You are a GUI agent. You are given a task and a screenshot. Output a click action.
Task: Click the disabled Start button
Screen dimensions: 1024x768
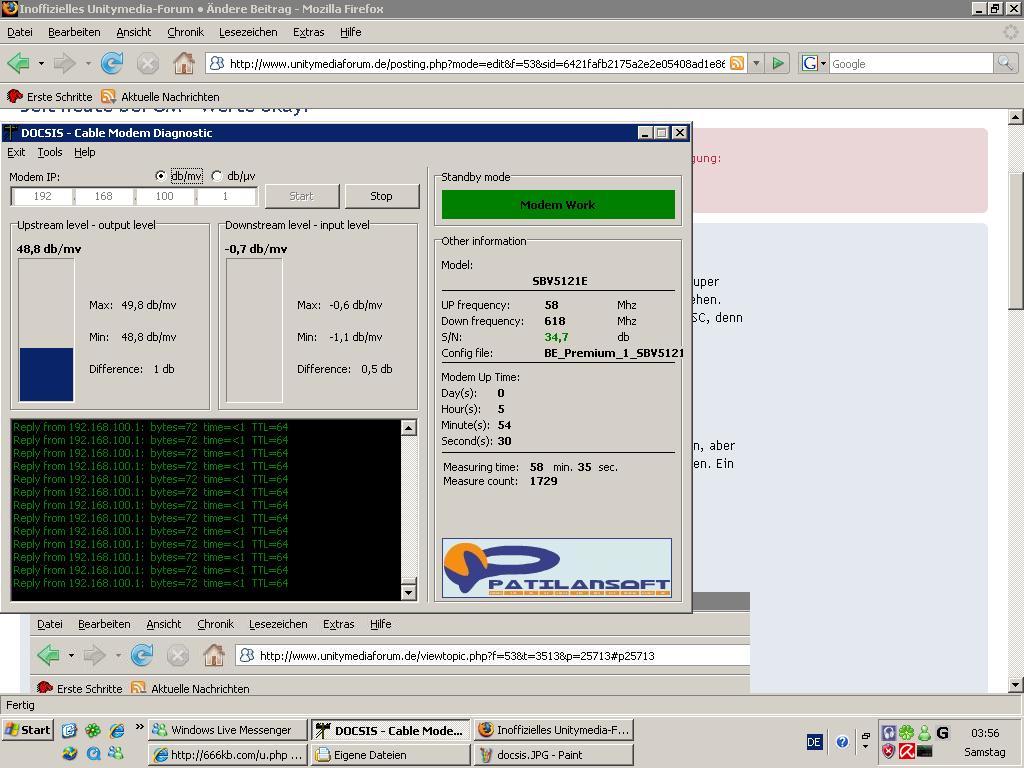(301, 196)
